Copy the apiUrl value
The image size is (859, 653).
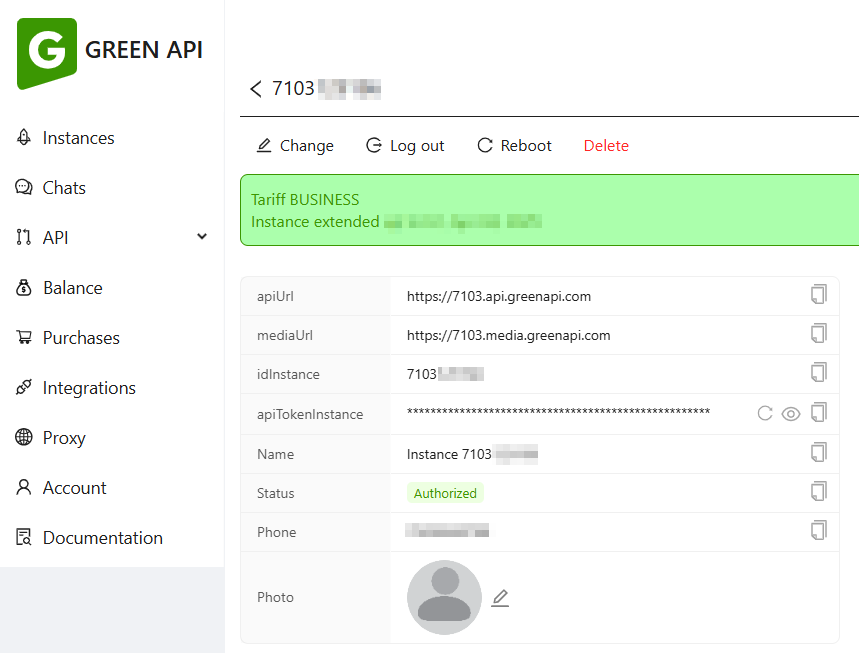click(x=818, y=294)
